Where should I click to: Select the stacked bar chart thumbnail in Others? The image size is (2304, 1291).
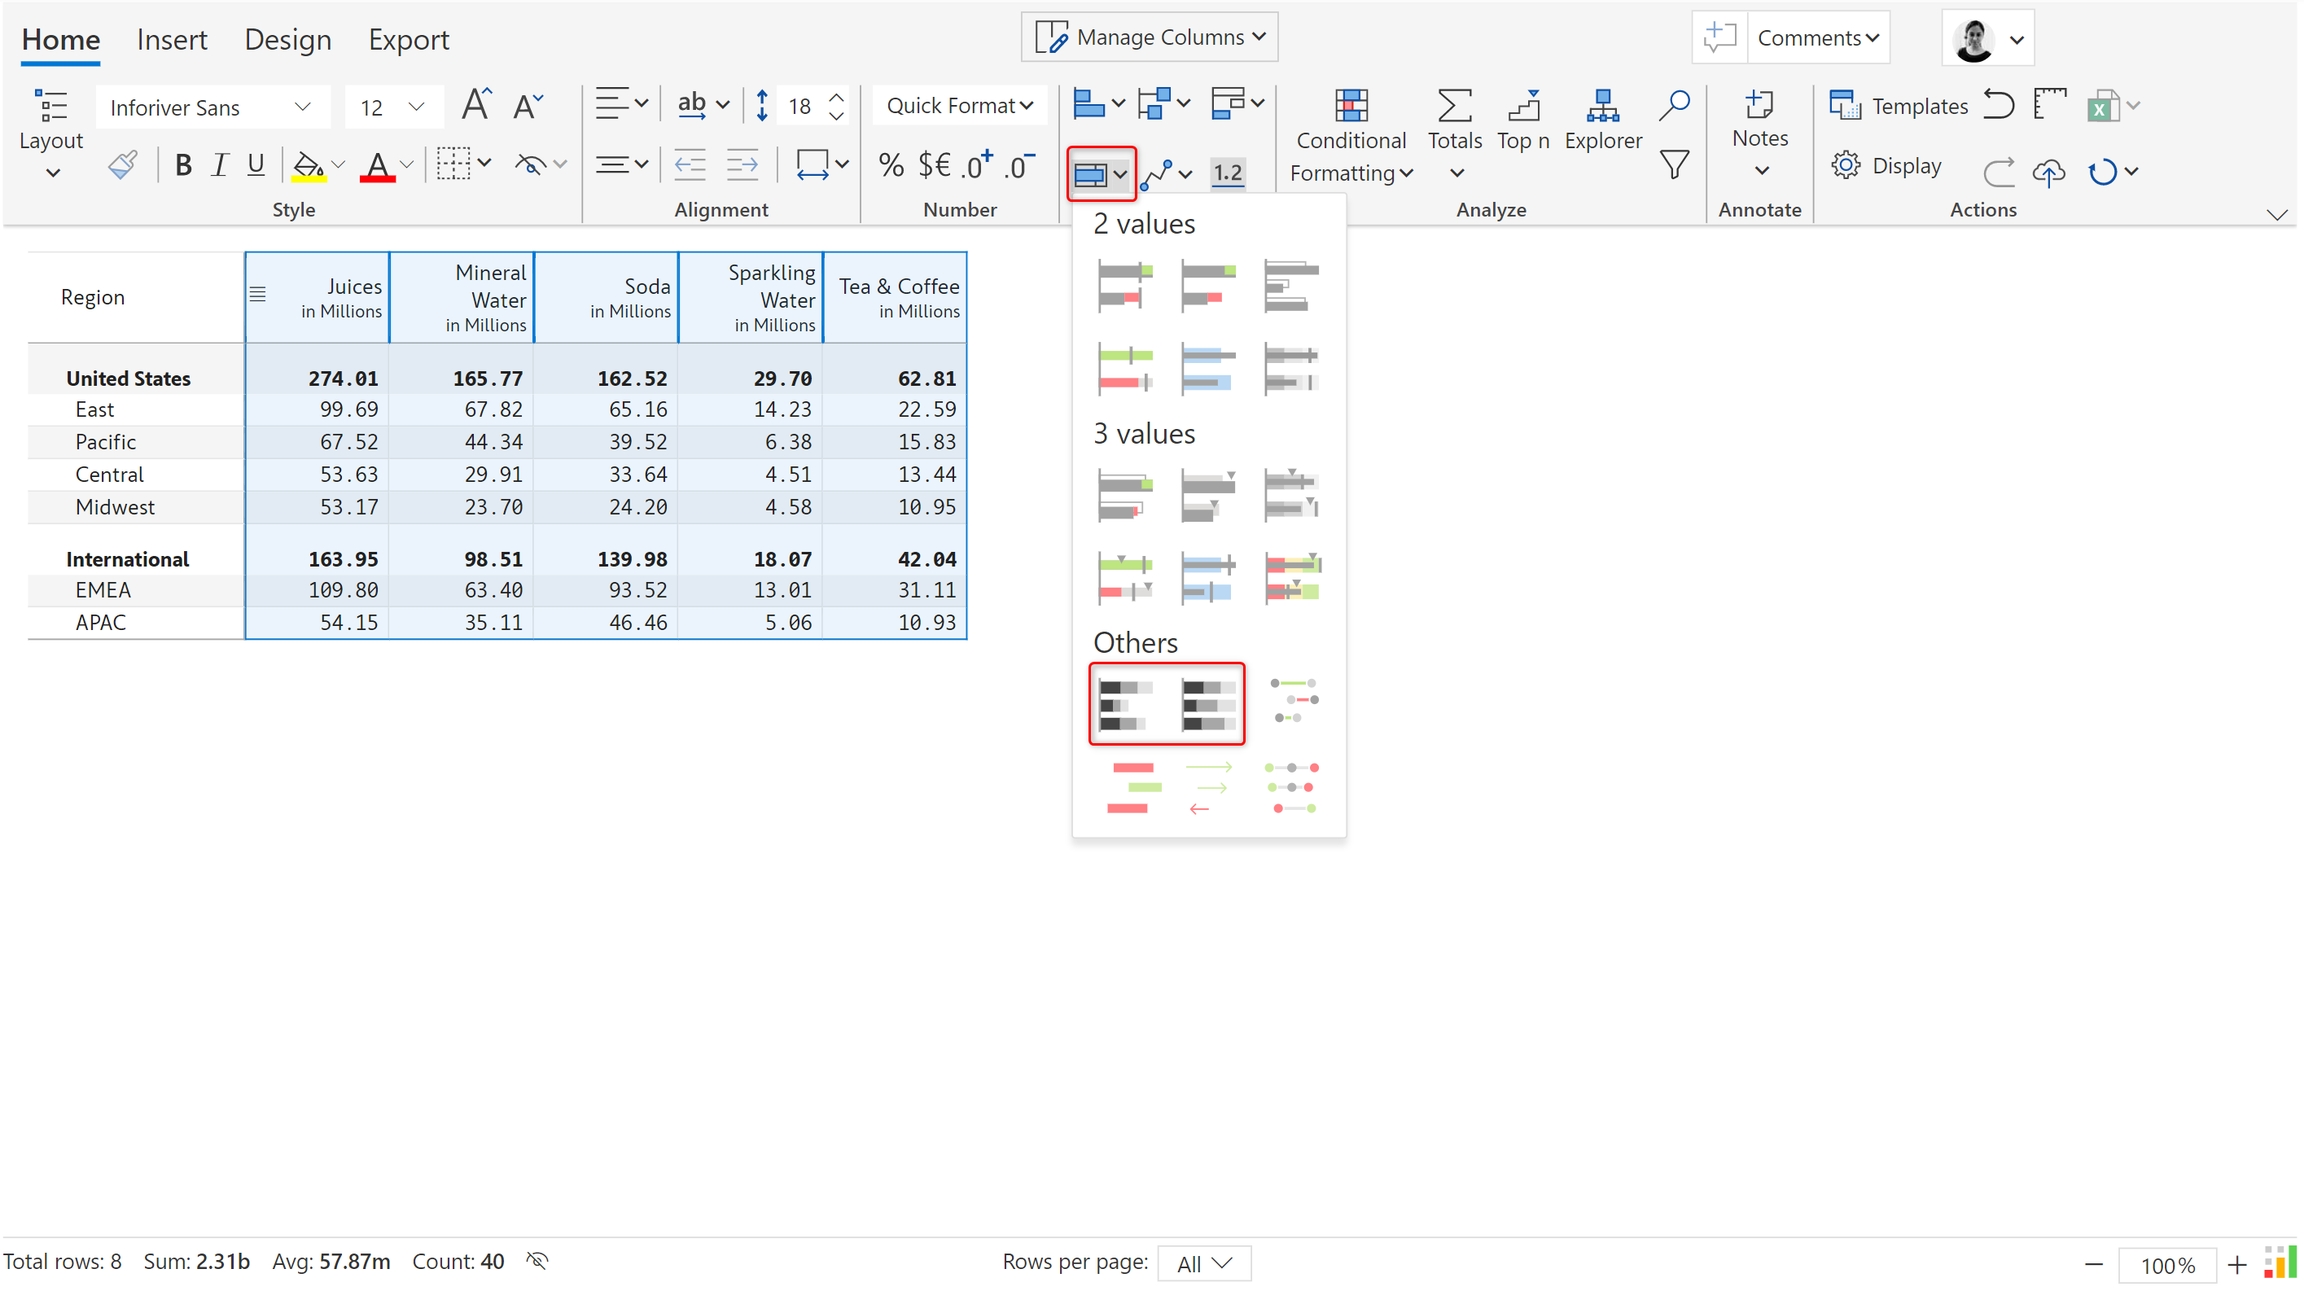click(1125, 704)
